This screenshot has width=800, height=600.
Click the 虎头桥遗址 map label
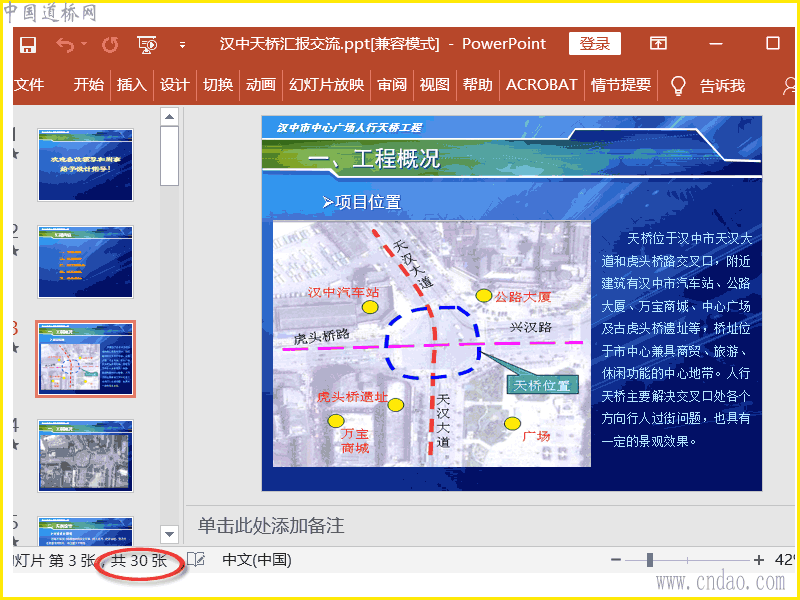point(352,396)
